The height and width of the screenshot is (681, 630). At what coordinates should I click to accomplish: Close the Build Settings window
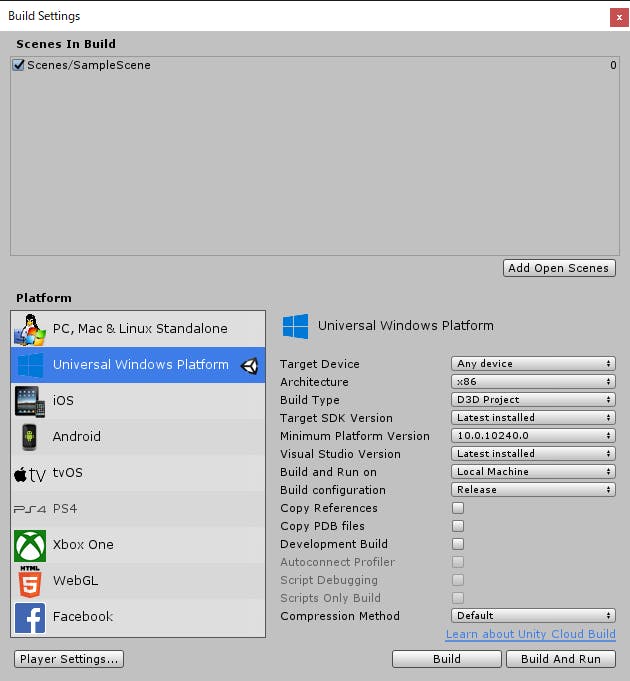[x=619, y=18]
